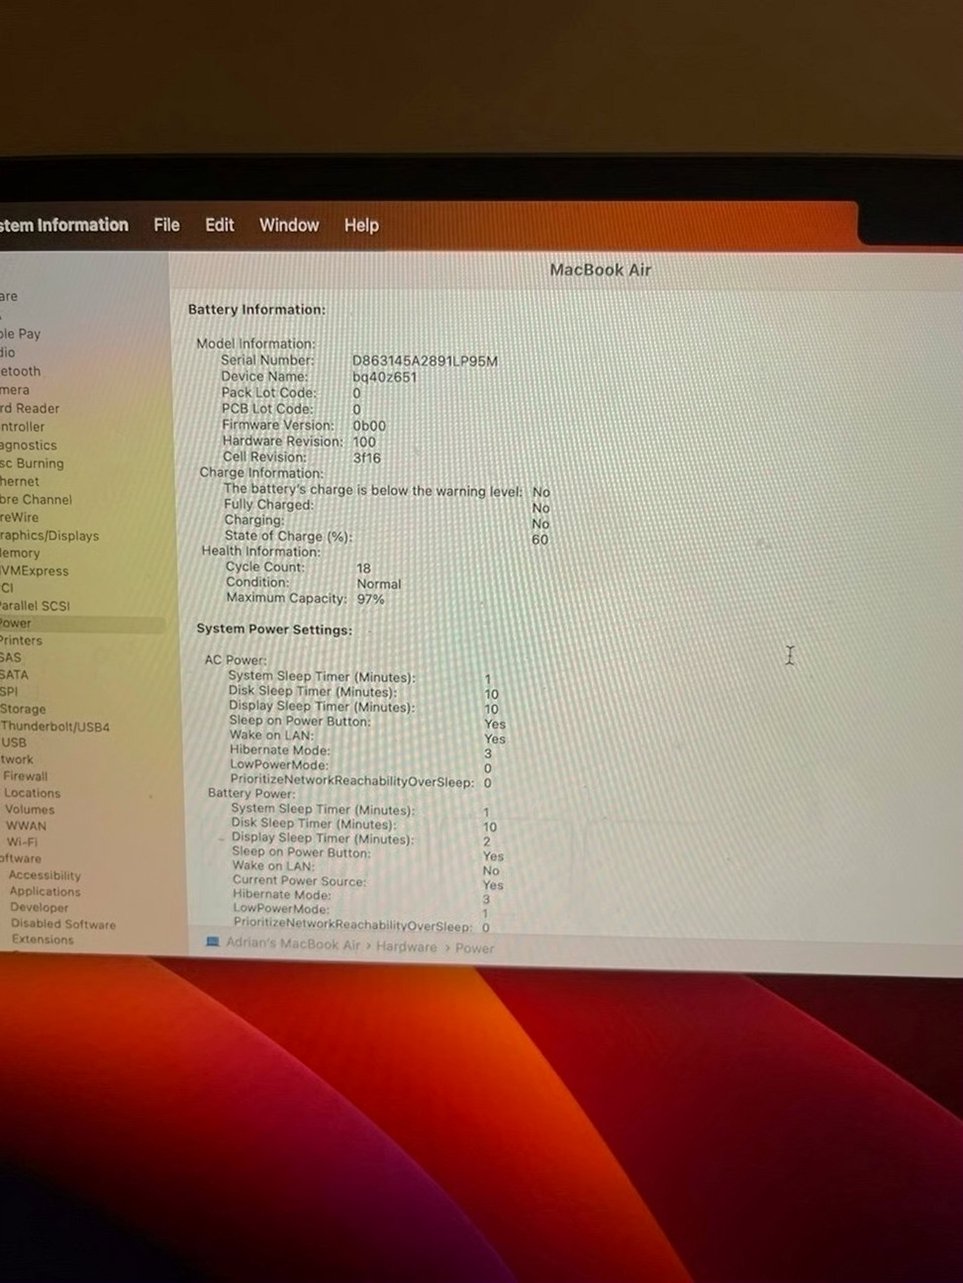
Task: Click the Firmware Version value 0b00
Action: tap(369, 426)
